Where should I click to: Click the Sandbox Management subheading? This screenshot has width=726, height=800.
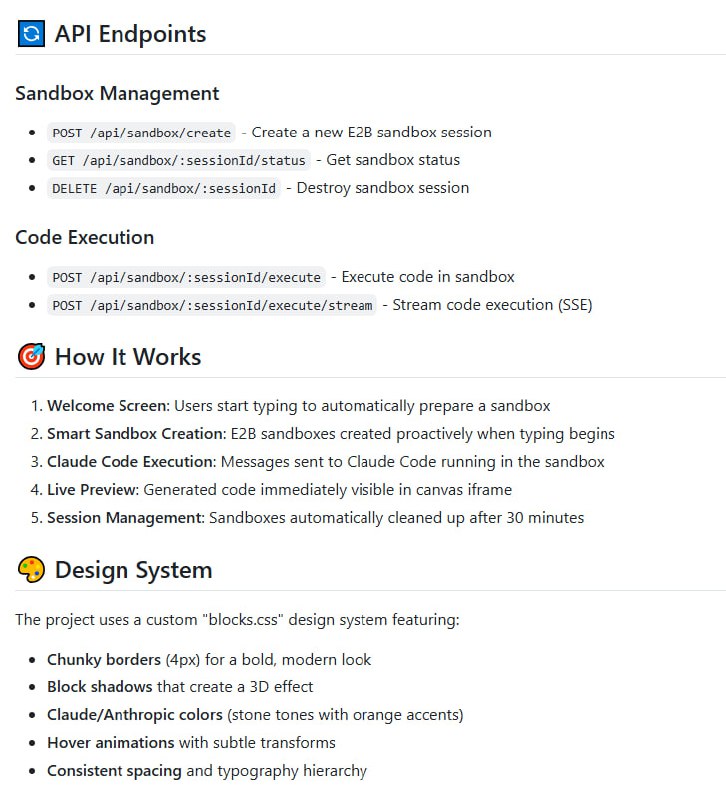117,93
